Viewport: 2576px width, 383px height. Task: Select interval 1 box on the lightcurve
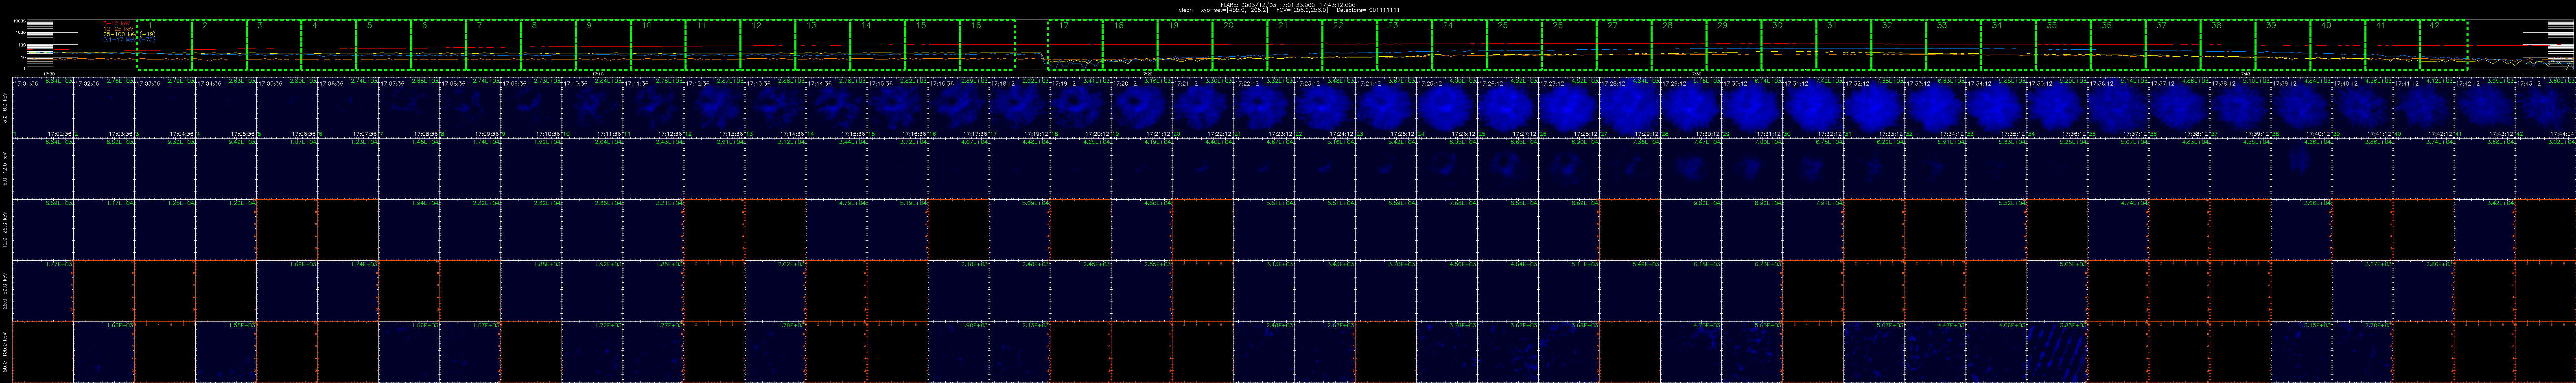click(164, 45)
